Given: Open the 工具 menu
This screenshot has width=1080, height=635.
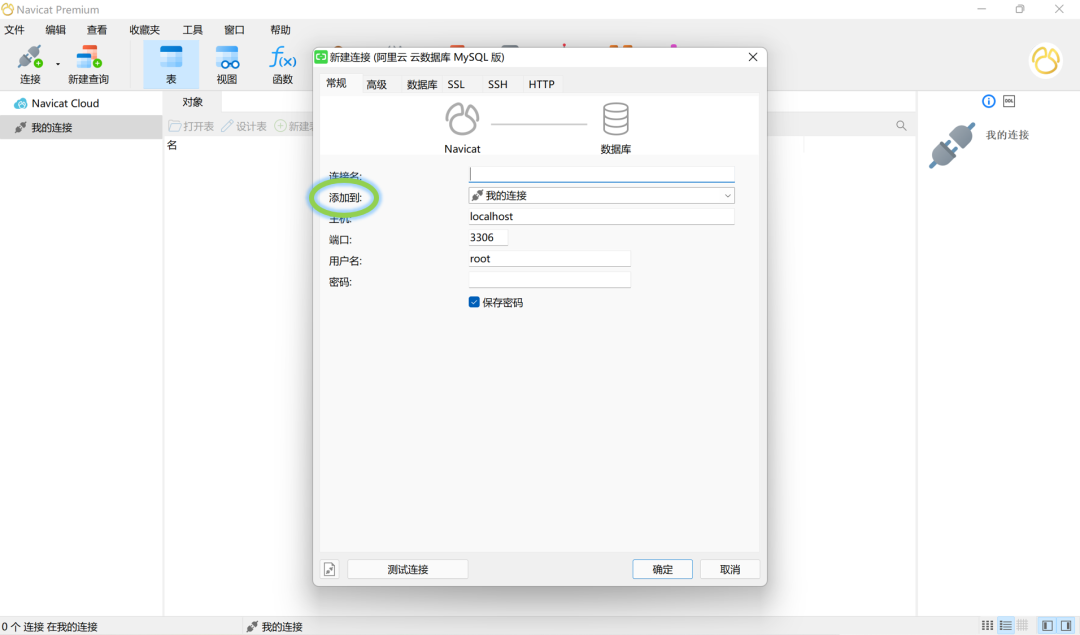Looking at the screenshot, I should pos(192,30).
